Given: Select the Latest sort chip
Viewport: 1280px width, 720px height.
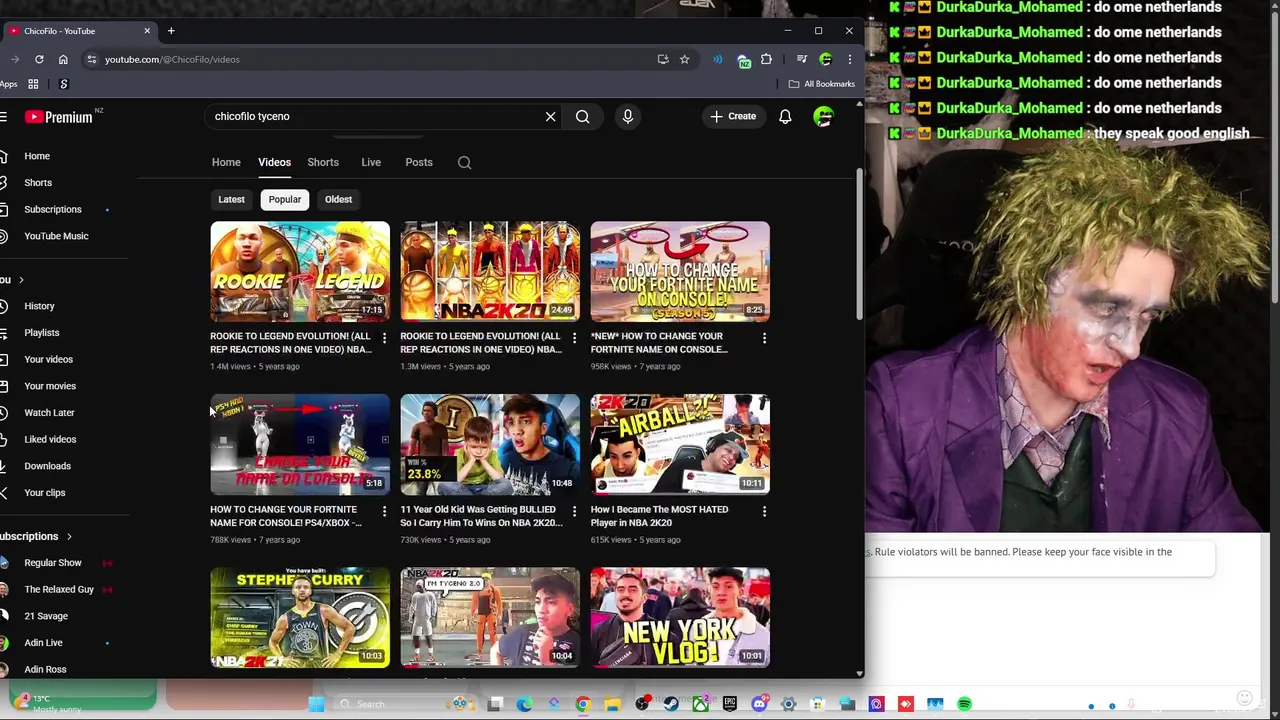Looking at the screenshot, I should (231, 199).
